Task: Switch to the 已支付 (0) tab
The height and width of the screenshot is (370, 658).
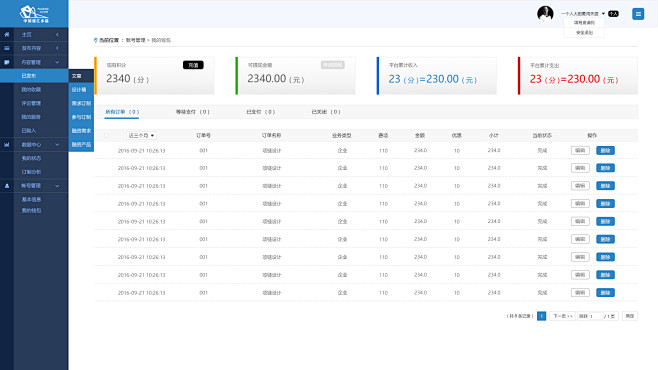Action: tap(260, 112)
